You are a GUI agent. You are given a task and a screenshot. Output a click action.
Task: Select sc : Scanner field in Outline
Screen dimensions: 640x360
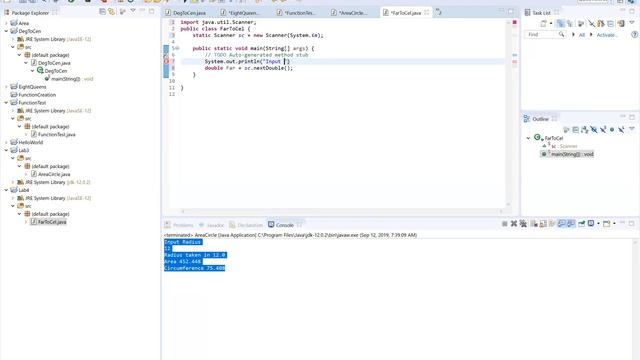click(x=564, y=146)
